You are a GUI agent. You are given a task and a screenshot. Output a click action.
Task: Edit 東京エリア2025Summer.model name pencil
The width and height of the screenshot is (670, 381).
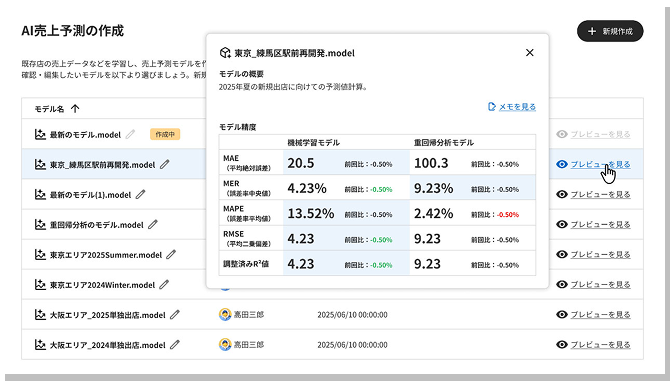pyautogui.click(x=171, y=255)
